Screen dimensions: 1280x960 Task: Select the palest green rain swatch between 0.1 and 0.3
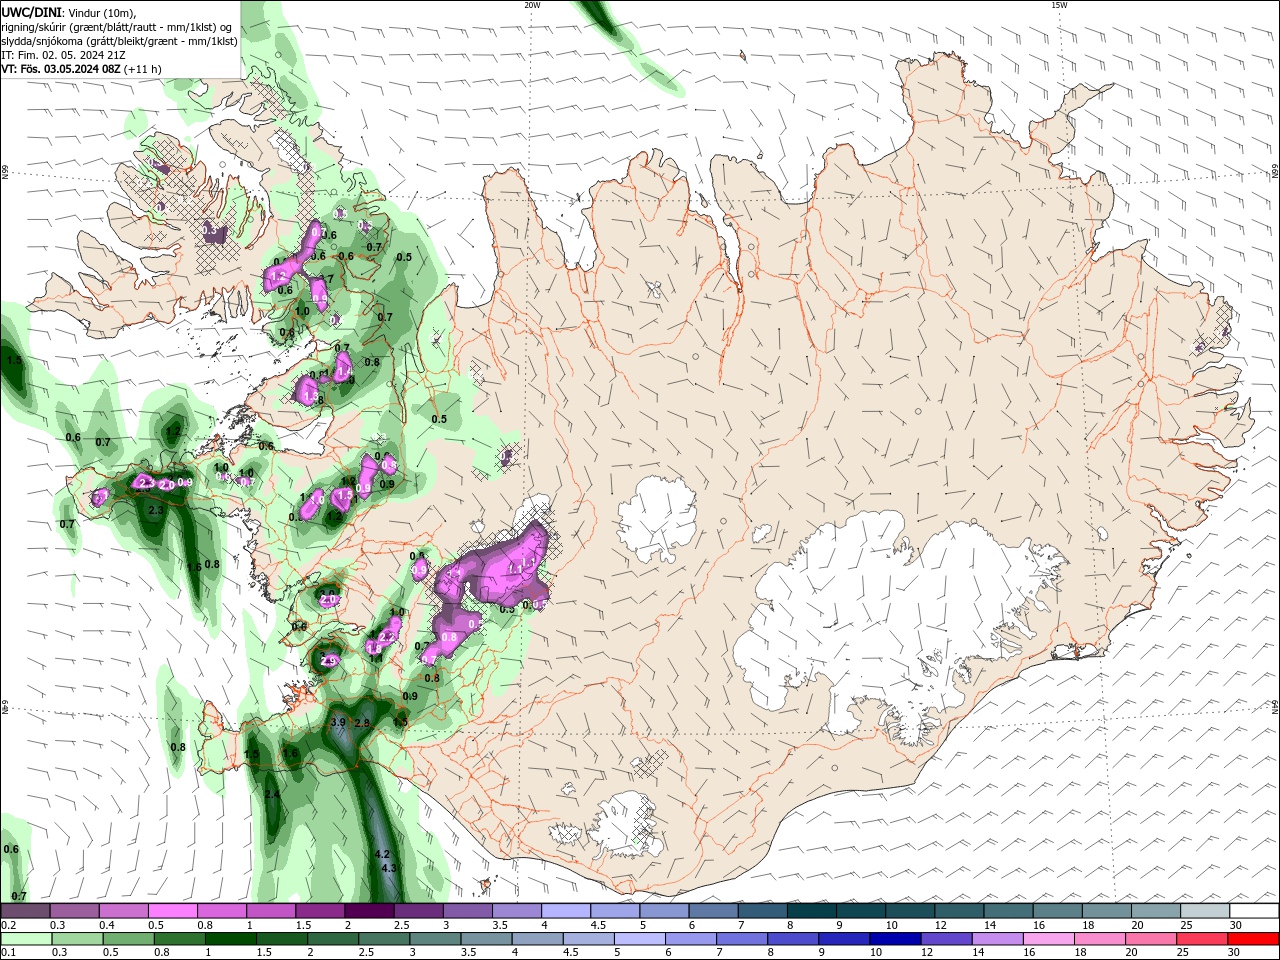pyautogui.click(x=27, y=939)
